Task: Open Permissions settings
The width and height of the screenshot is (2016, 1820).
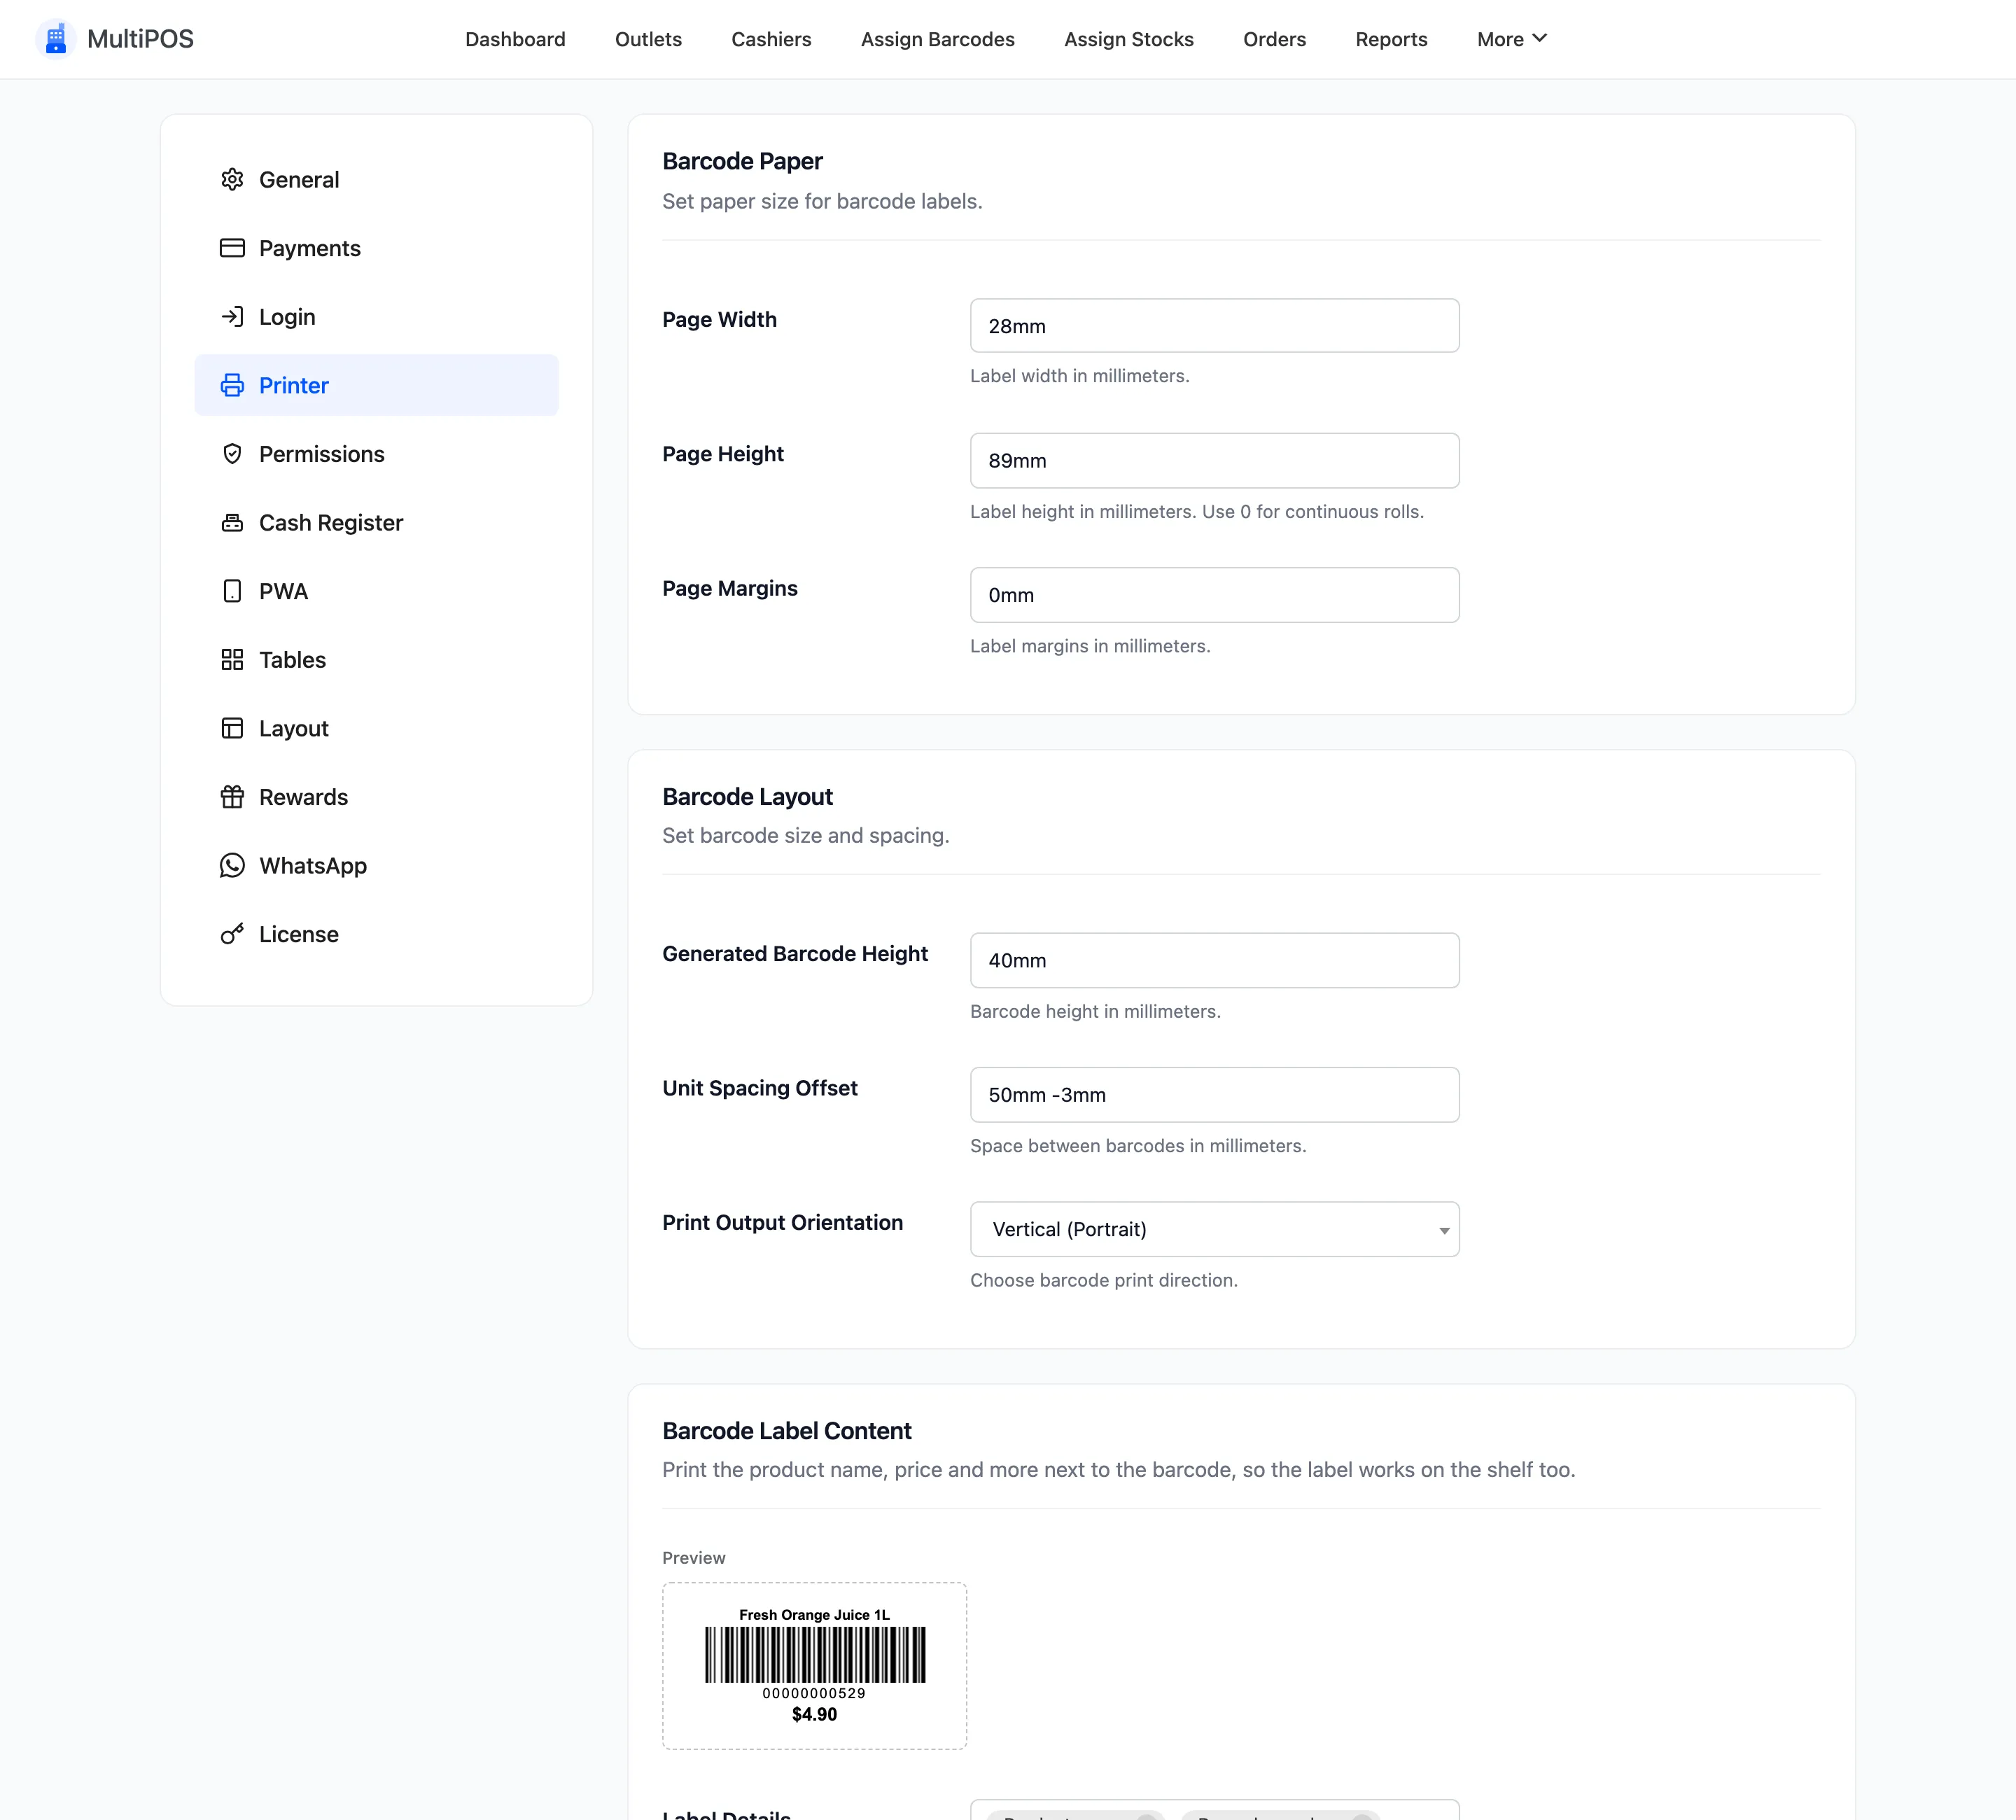Action: [377, 454]
